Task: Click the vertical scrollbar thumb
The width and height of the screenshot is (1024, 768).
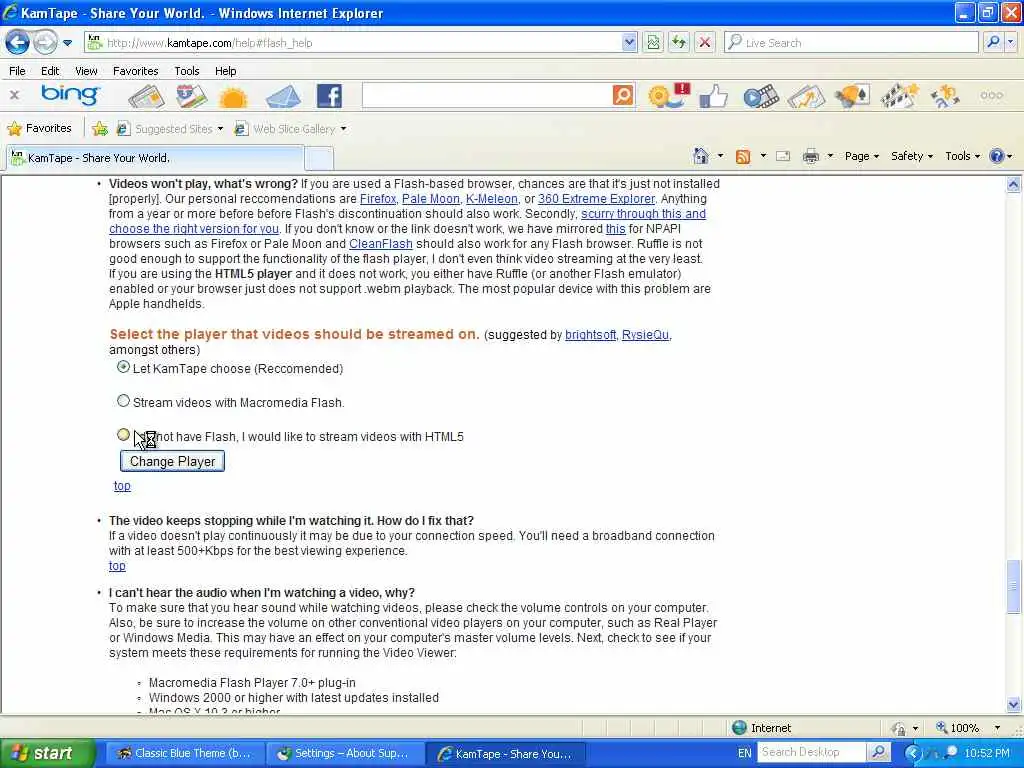Action: point(1013,586)
